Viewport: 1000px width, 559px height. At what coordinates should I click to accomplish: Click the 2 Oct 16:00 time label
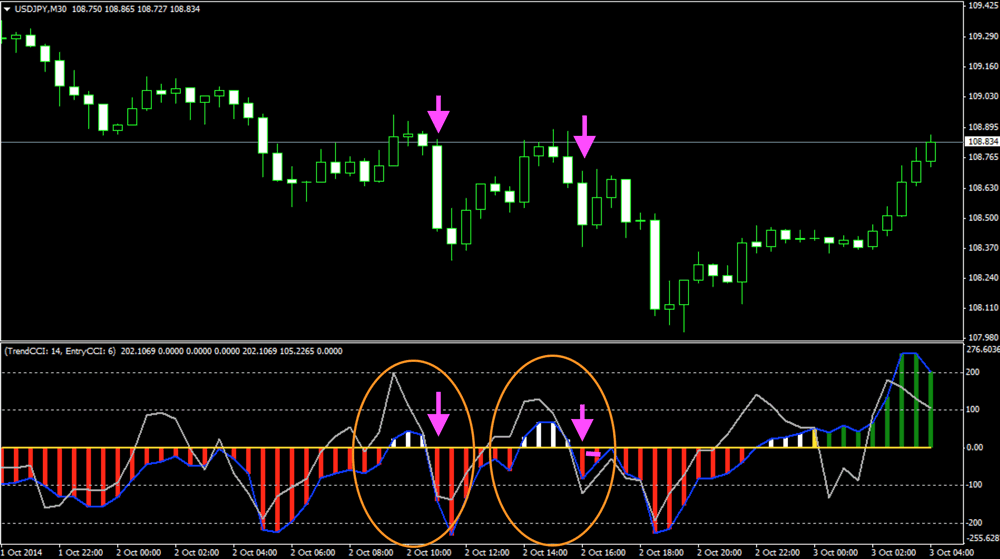603,553
